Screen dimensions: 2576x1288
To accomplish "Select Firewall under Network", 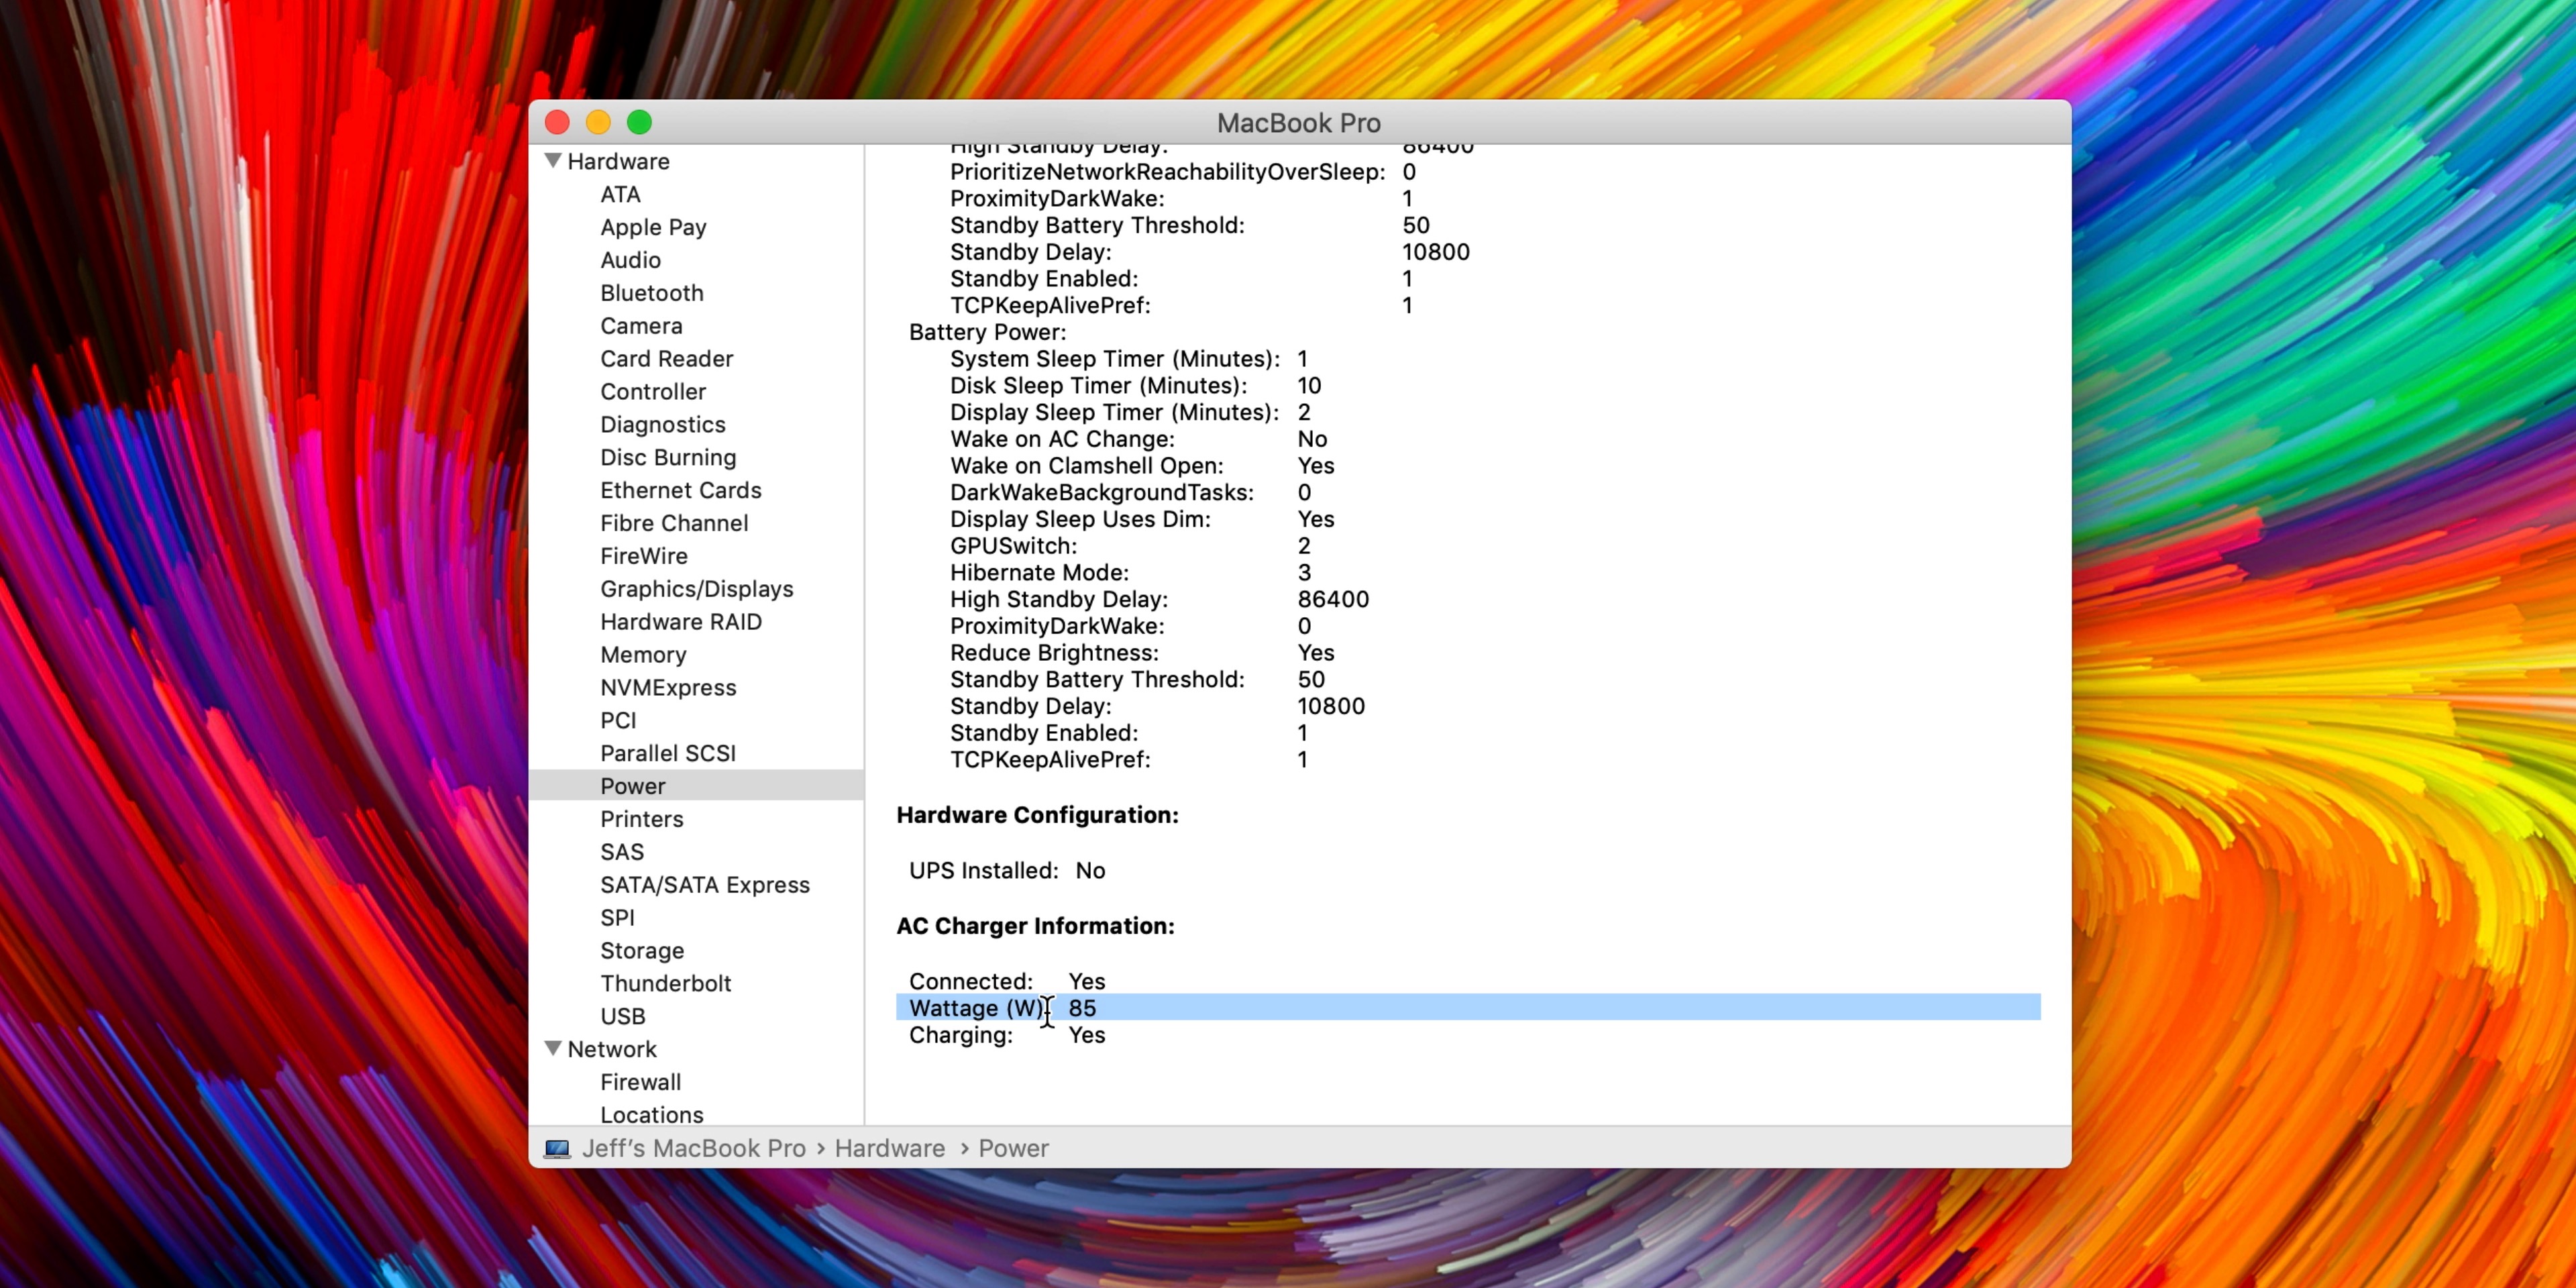I will (x=640, y=1082).
